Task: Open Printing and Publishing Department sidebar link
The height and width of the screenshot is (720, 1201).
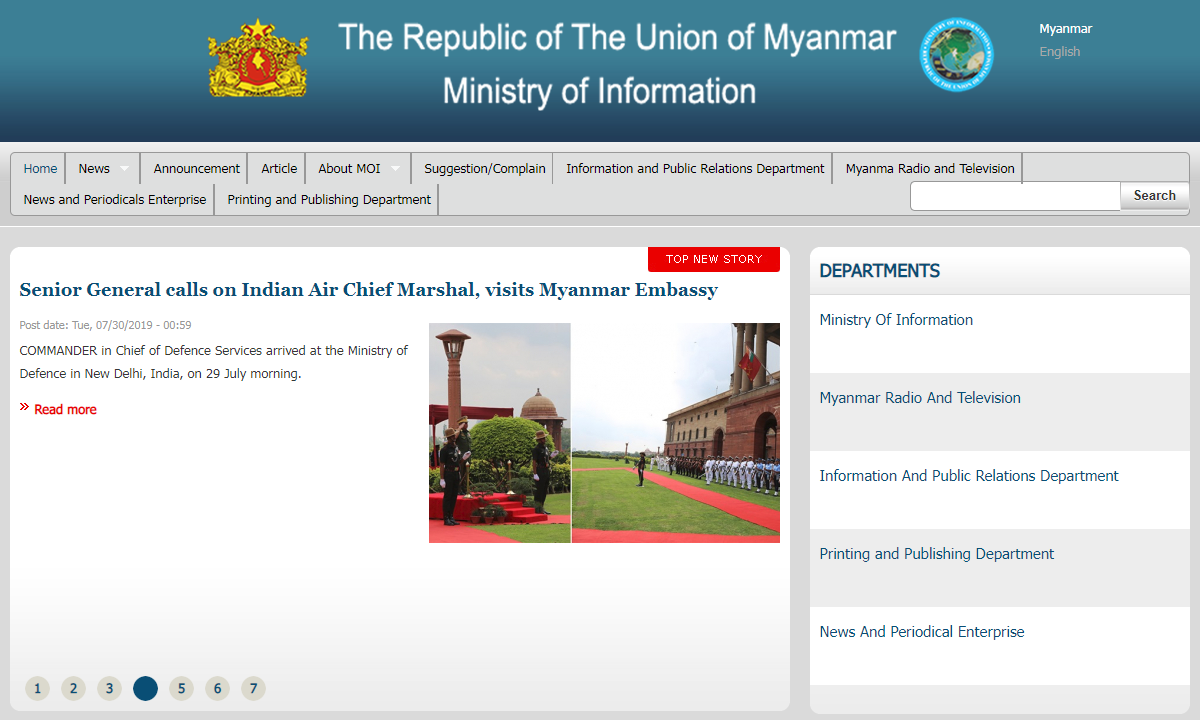Action: 937,554
